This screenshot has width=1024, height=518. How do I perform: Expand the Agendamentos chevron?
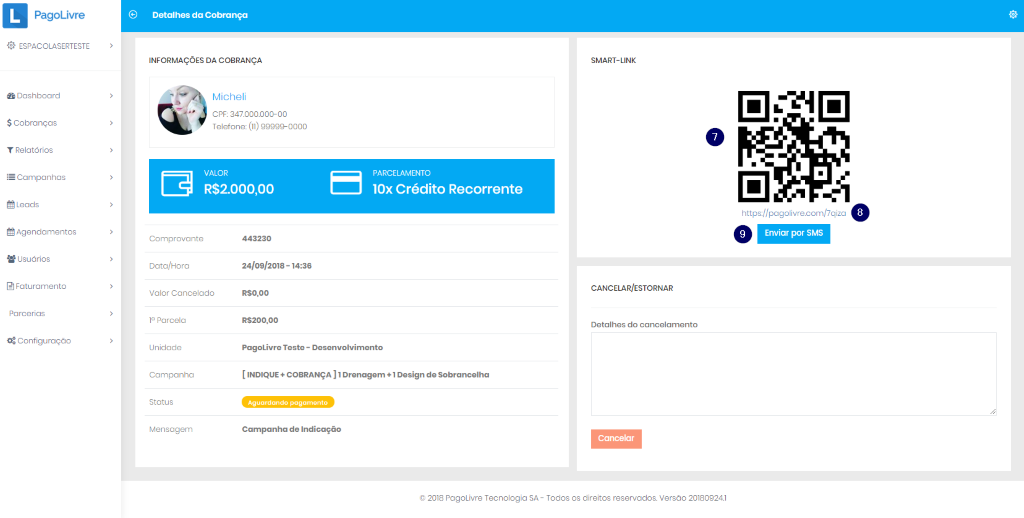tap(112, 232)
